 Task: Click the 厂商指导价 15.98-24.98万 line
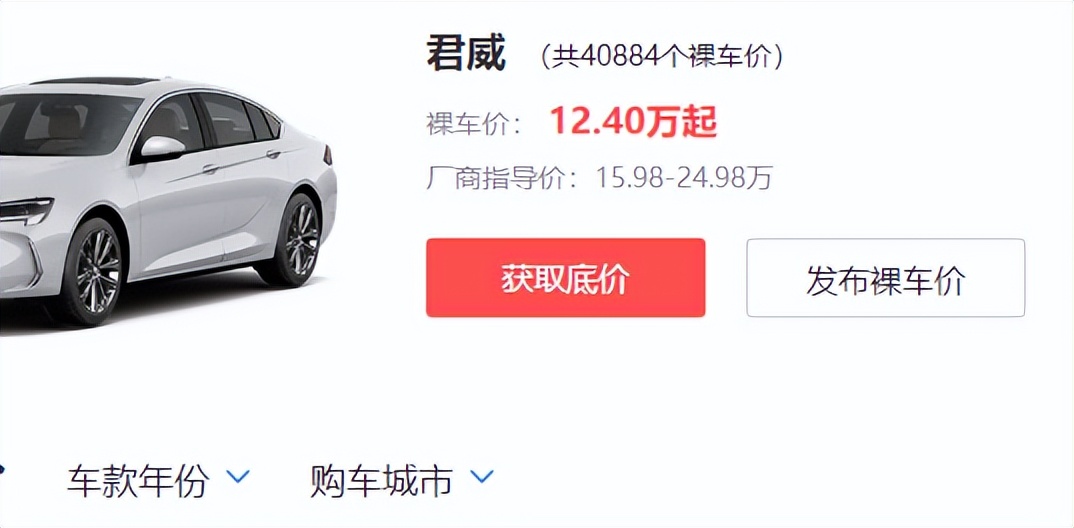(x=599, y=178)
